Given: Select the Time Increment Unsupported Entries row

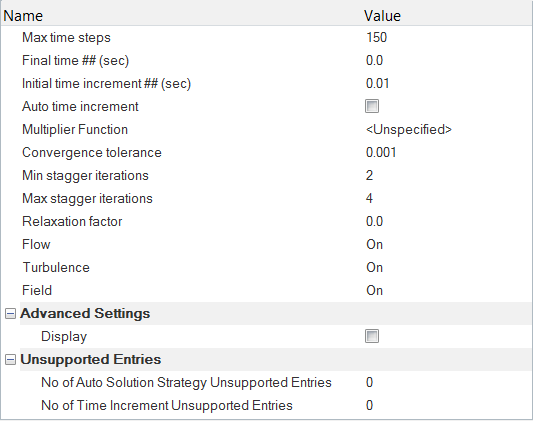Looking at the screenshot, I should point(266,405).
